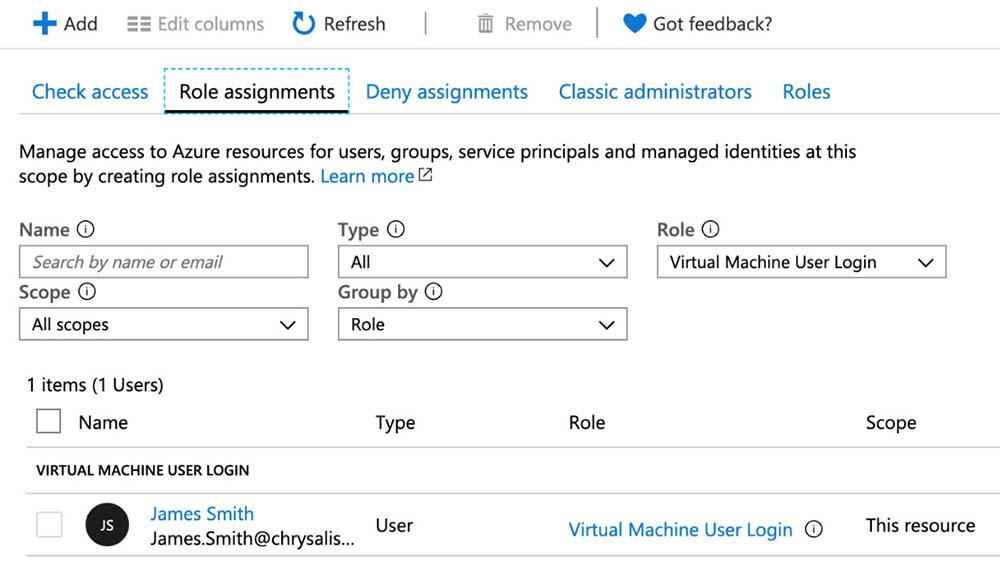This screenshot has width=1000, height=584.
Task: Click the heart icon beside Got feedback
Action: 634,24
